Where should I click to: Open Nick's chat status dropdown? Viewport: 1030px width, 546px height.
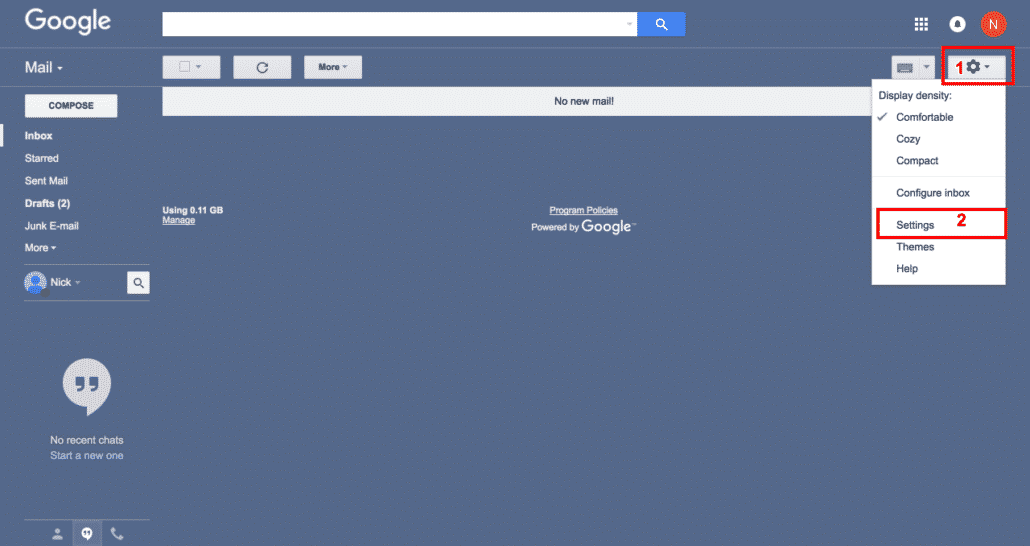click(x=65, y=282)
